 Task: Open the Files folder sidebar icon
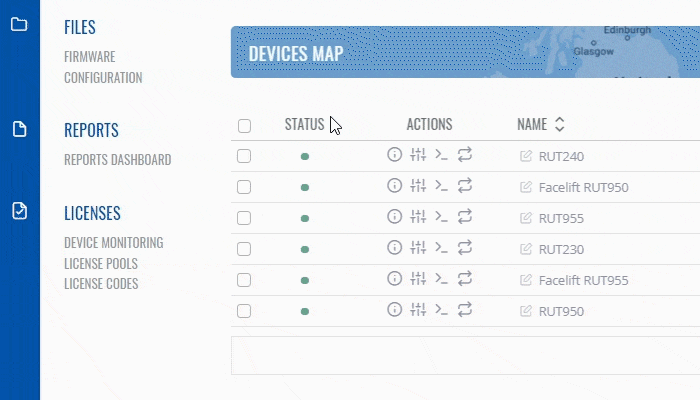19,24
